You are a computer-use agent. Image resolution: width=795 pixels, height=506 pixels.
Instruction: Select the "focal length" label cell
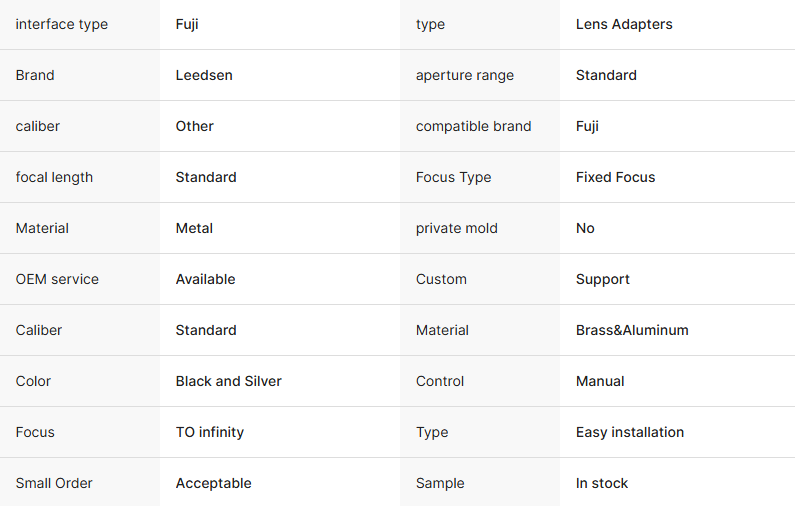coord(54,177)
